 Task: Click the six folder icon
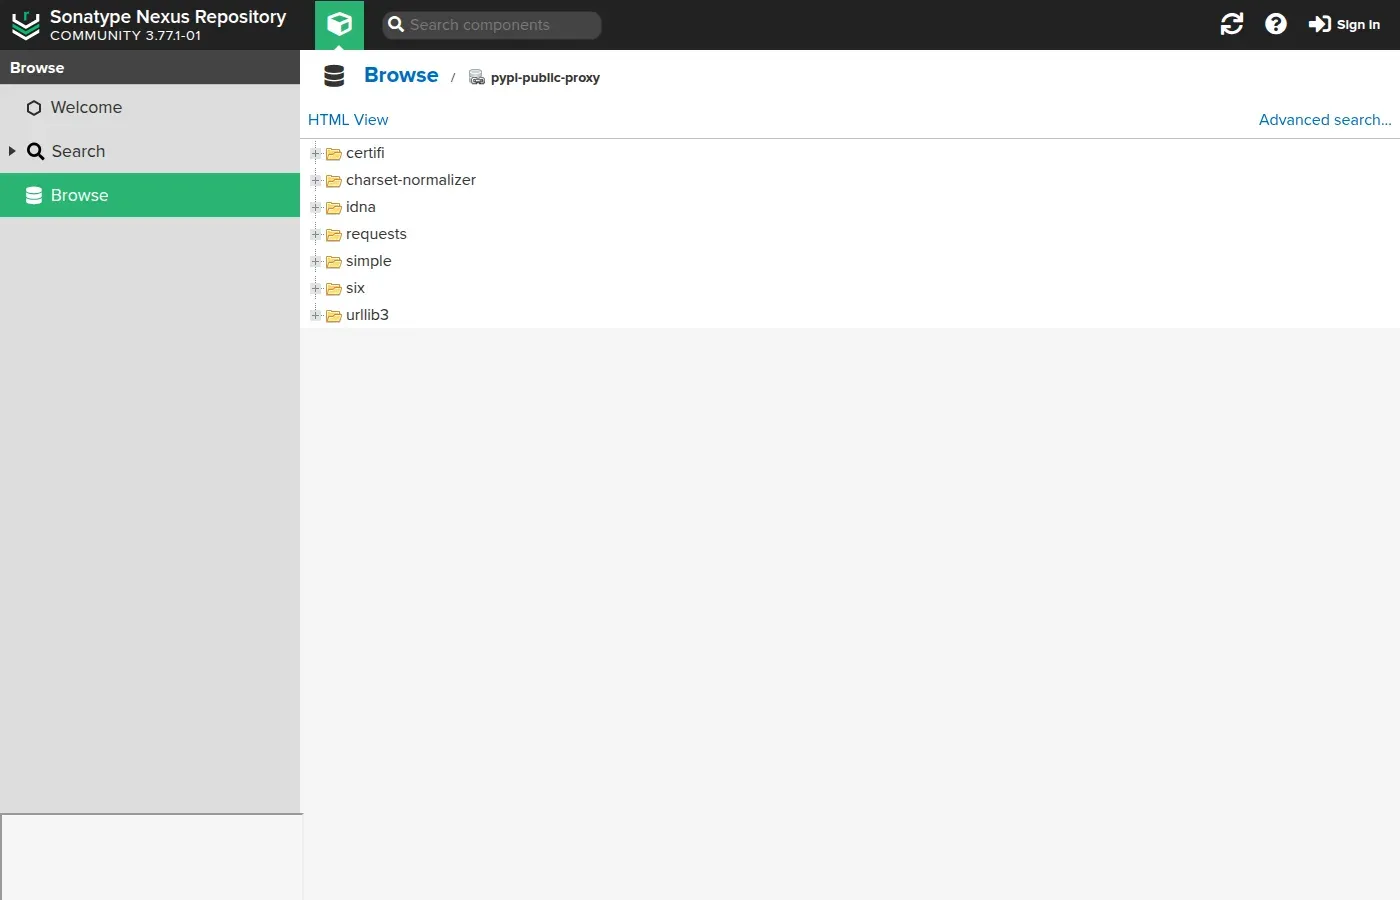point(334,289)
